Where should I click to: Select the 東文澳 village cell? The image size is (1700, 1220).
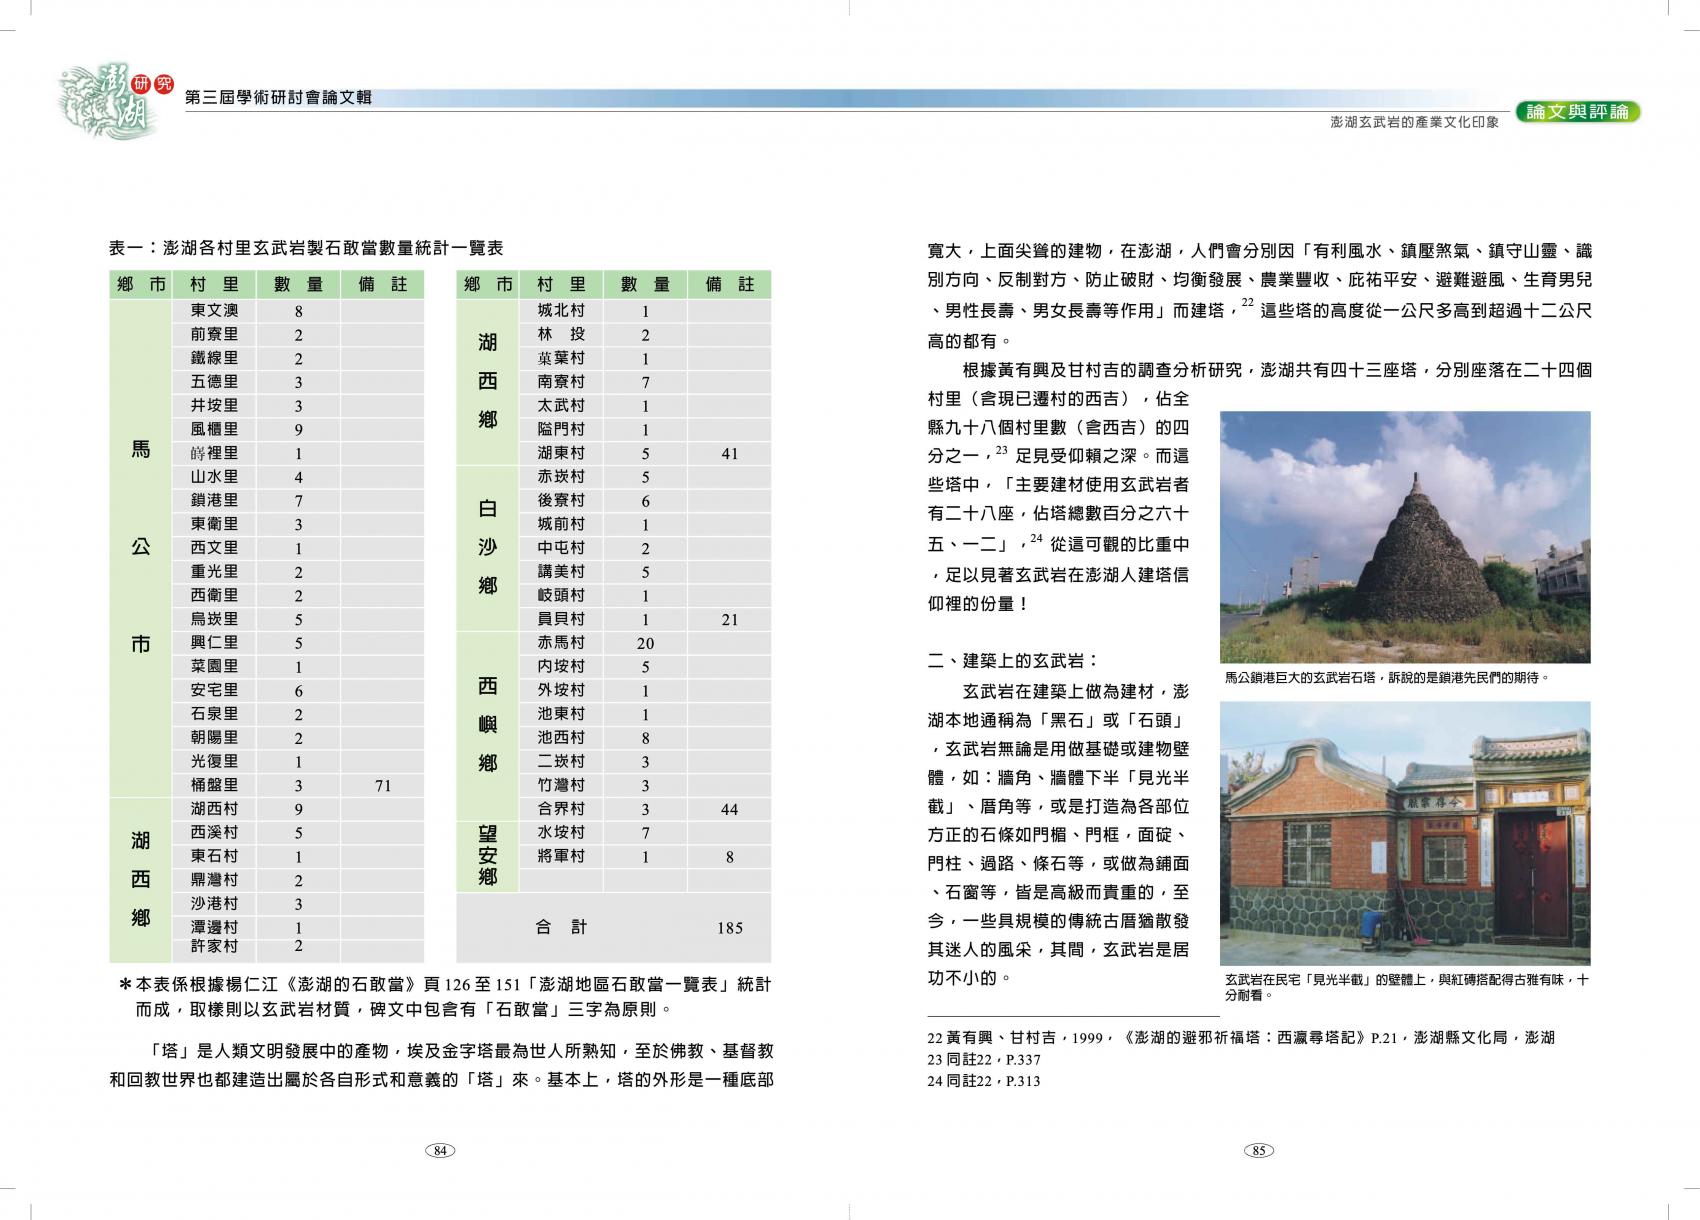[214, 311]
